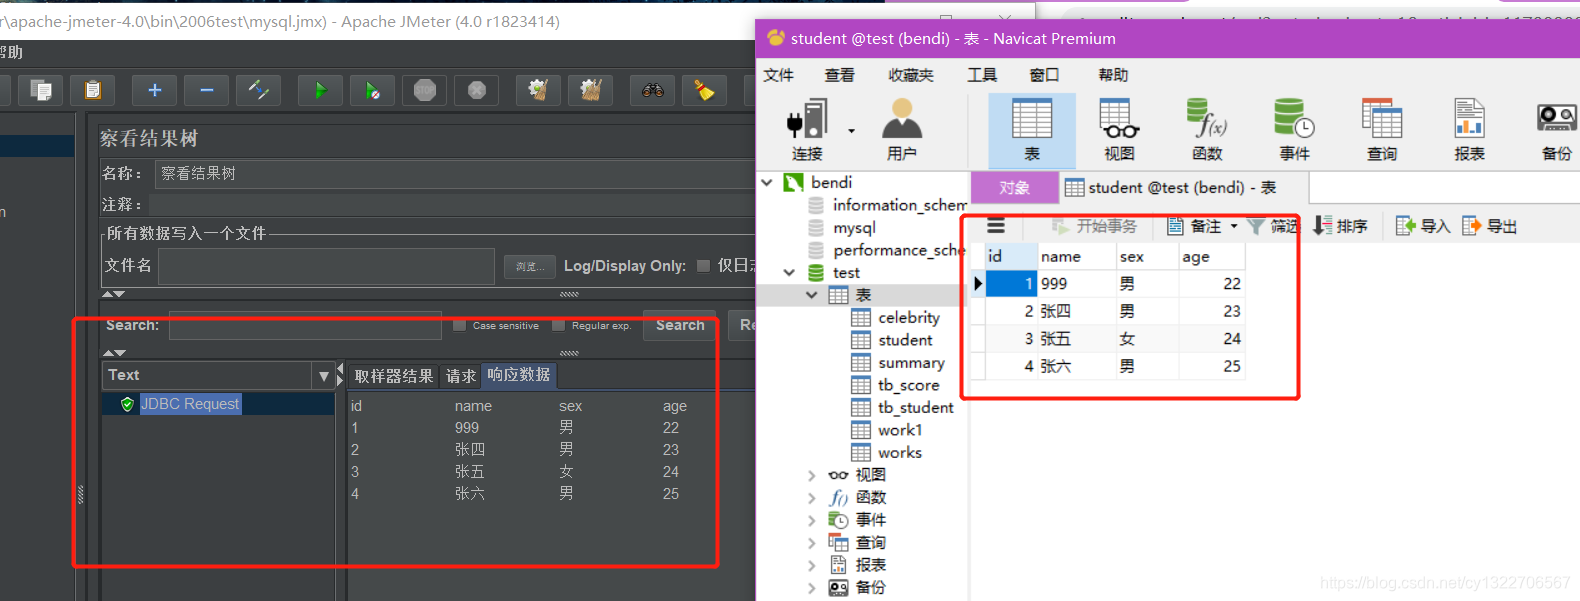Open Navicat 备份 (Backup) tool

(1557, 130)
